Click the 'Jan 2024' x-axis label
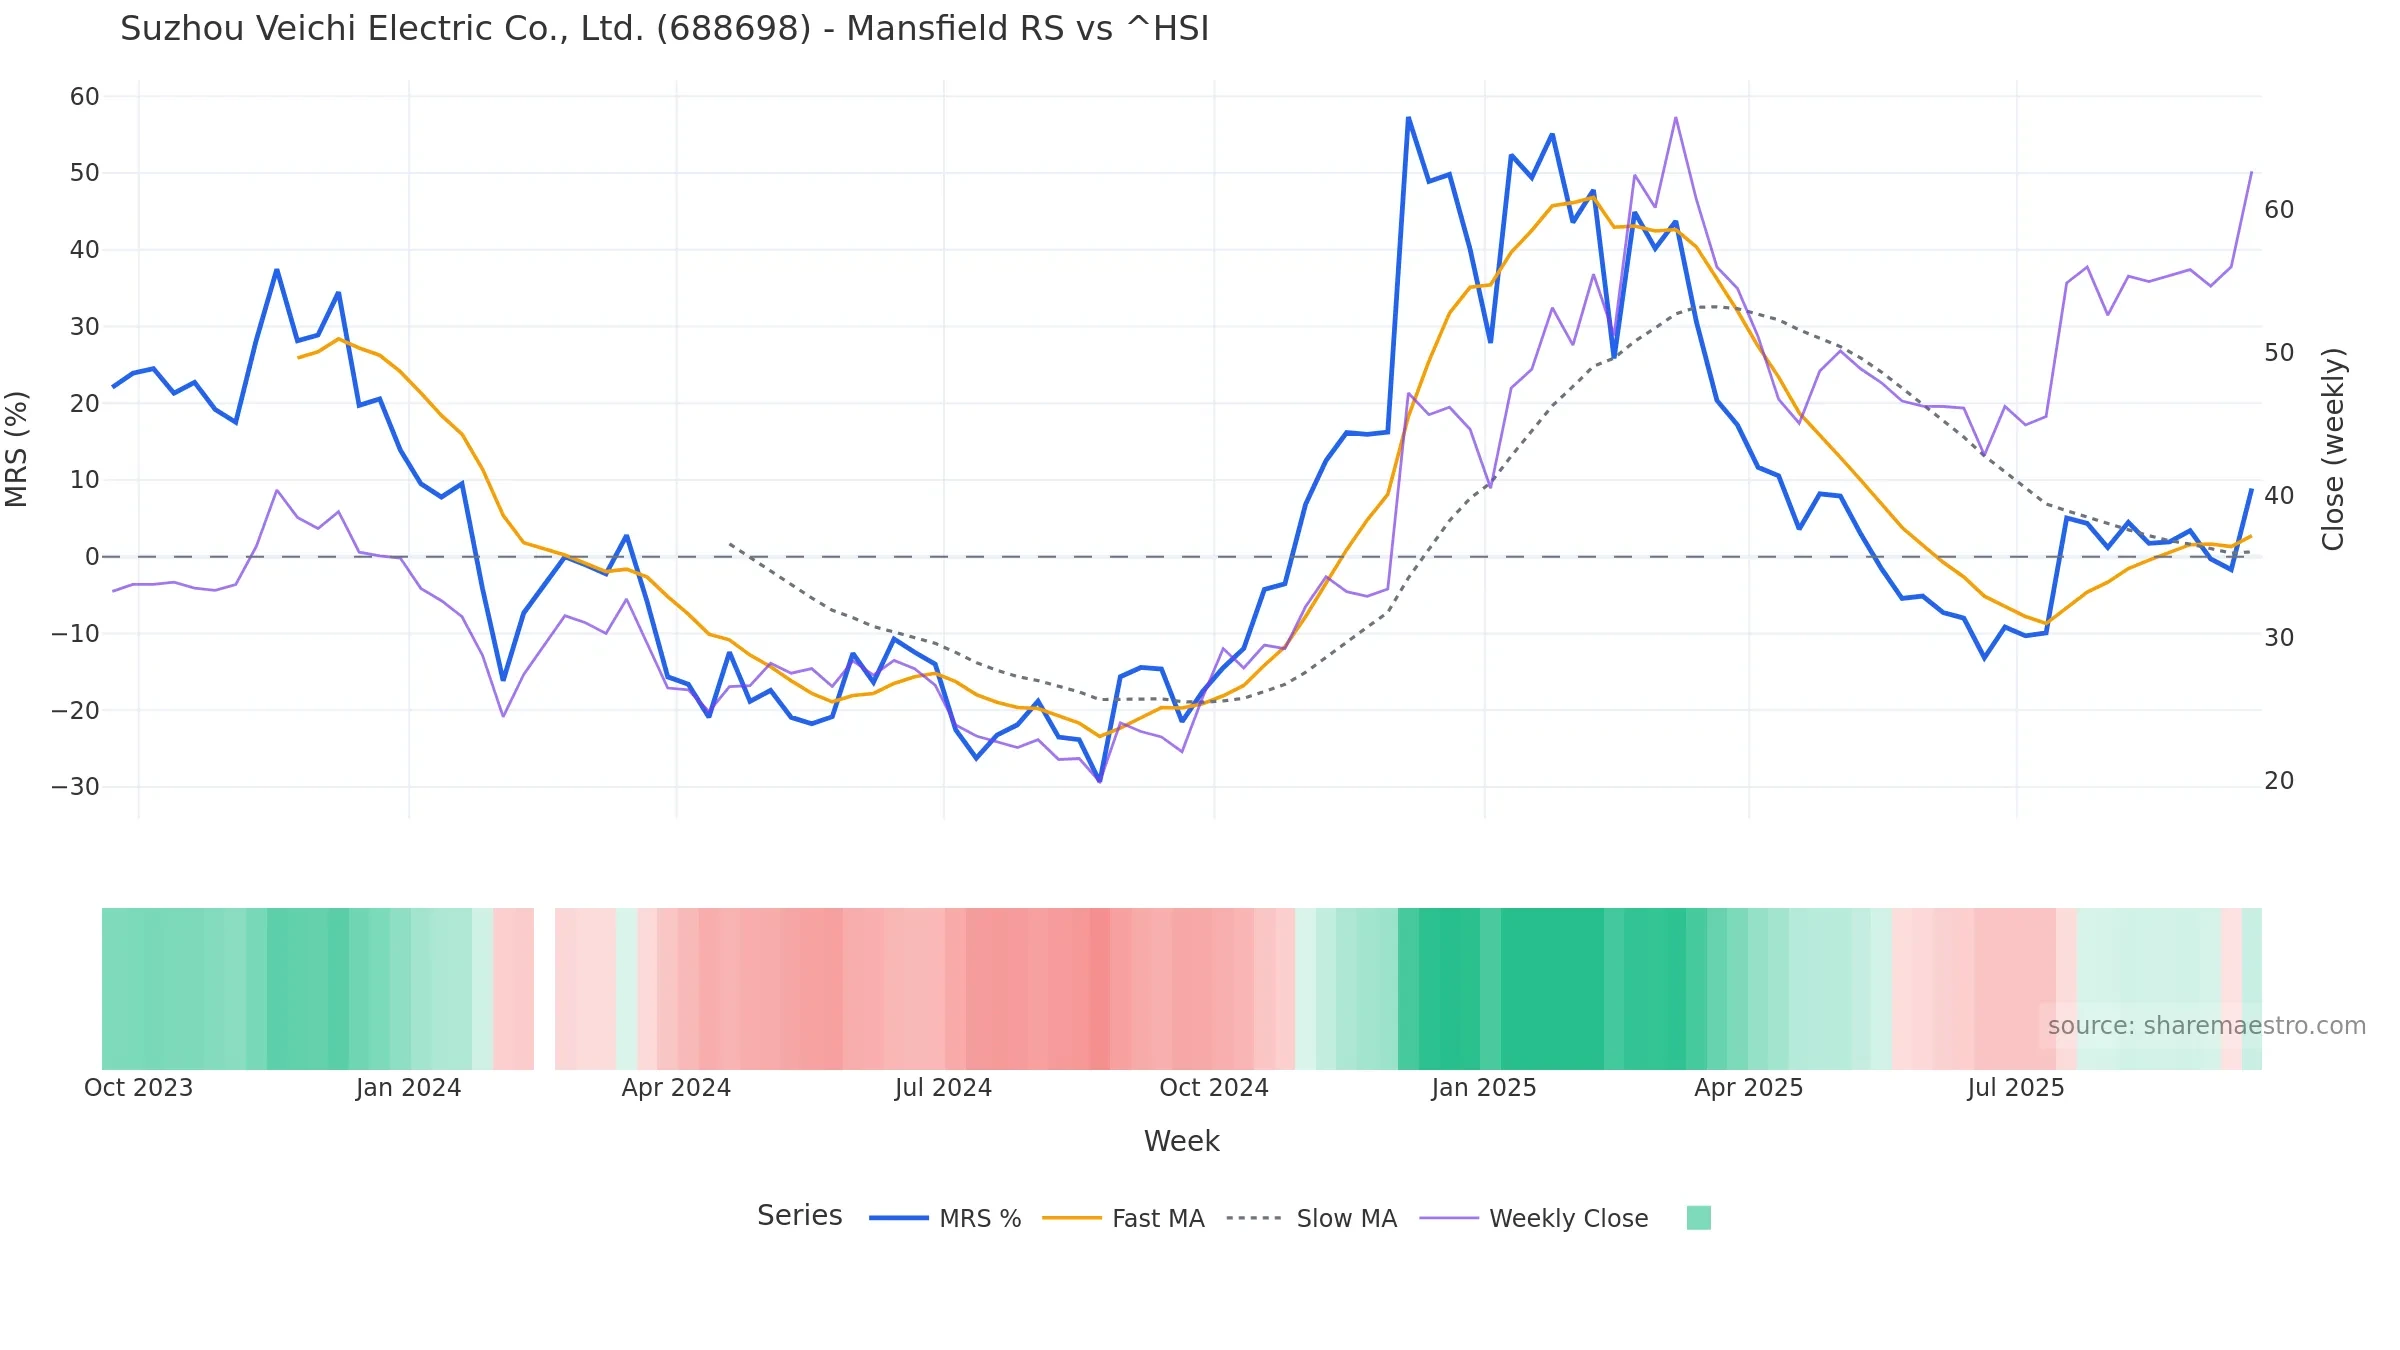This screenshot has width=2400, height=1350. [408, 1088]
